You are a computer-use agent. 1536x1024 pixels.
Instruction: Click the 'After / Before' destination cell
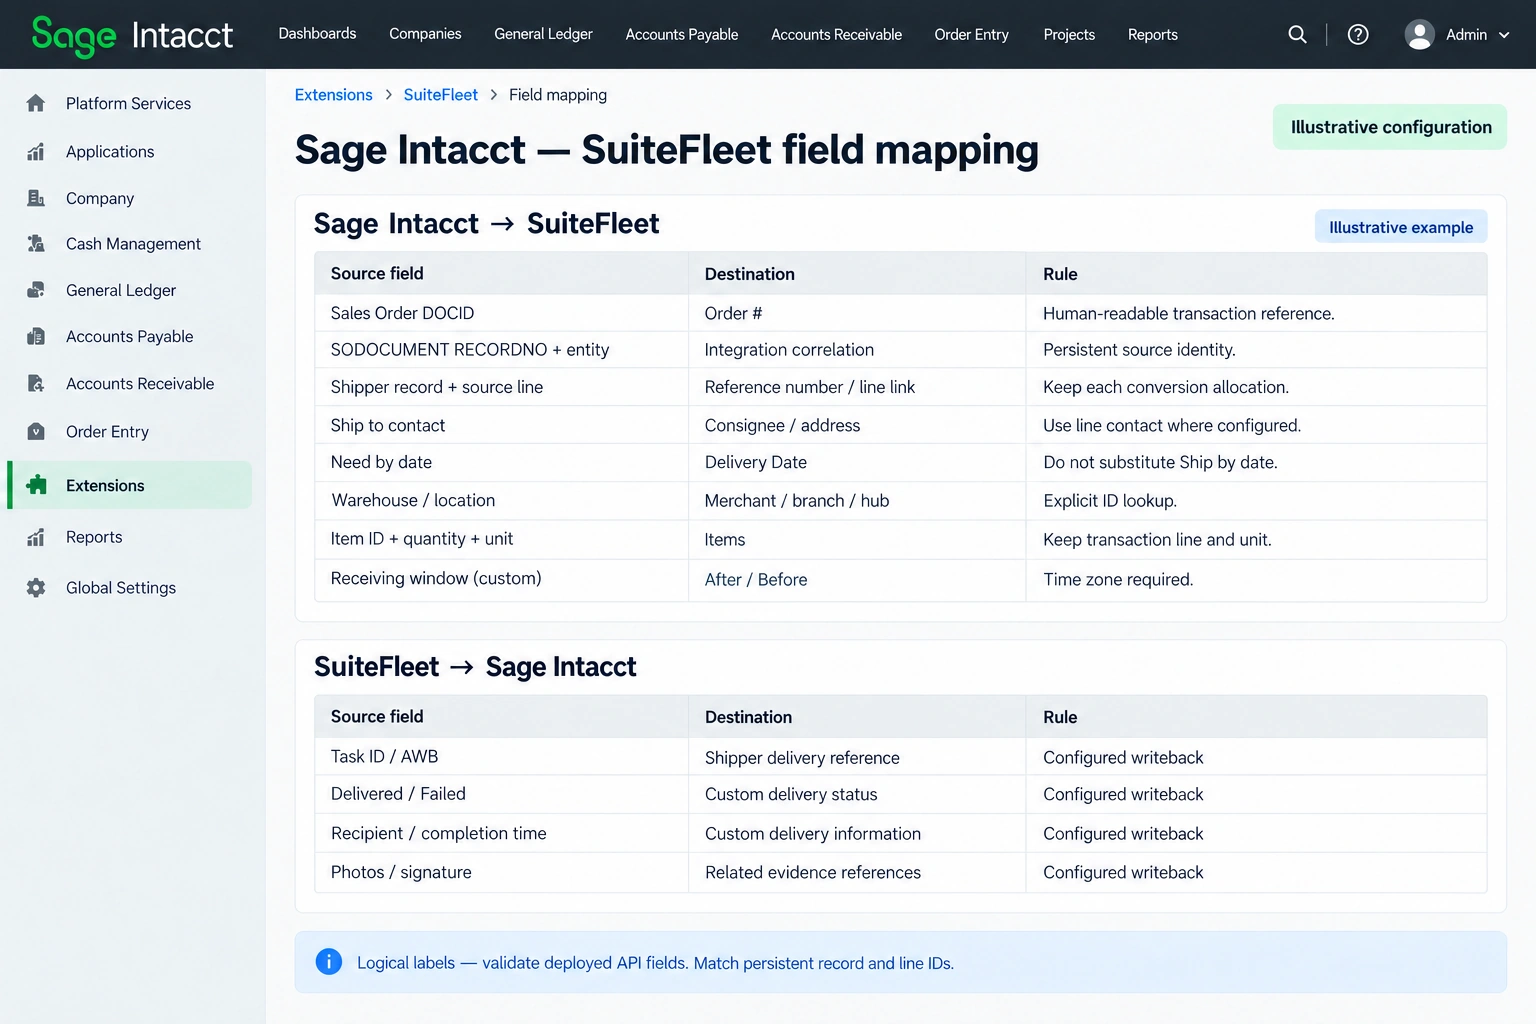coord(857,580)
